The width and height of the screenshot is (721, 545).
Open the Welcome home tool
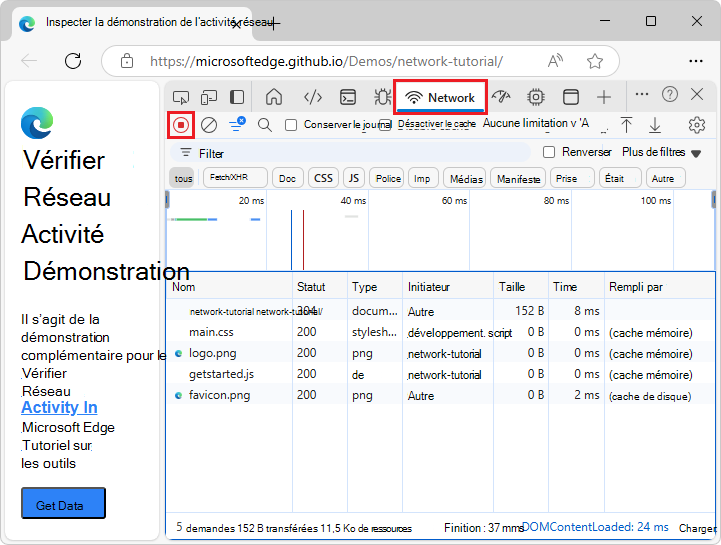[x=274, y=97]
